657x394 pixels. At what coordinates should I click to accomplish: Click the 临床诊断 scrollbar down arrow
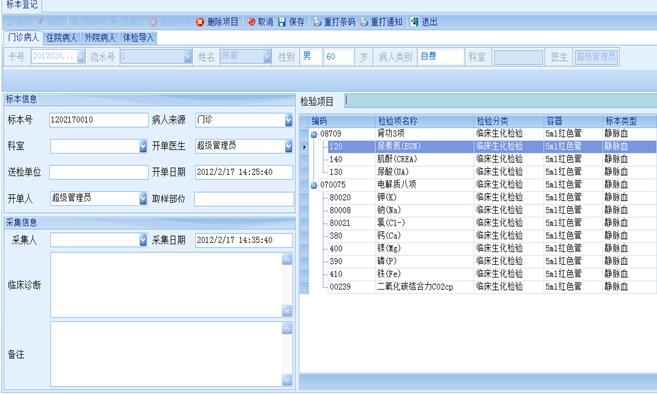point(287,311)
